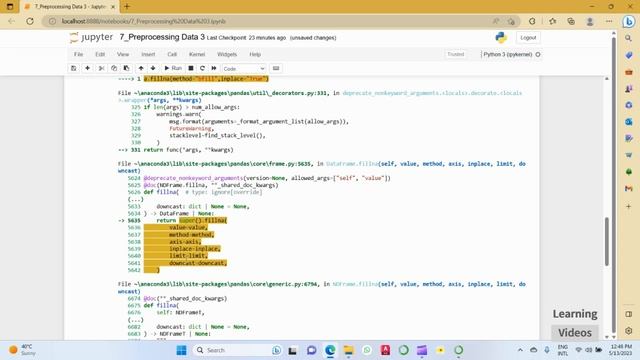
Task: Open the Edge settings and more menu
Action: [x=609, y=21]
